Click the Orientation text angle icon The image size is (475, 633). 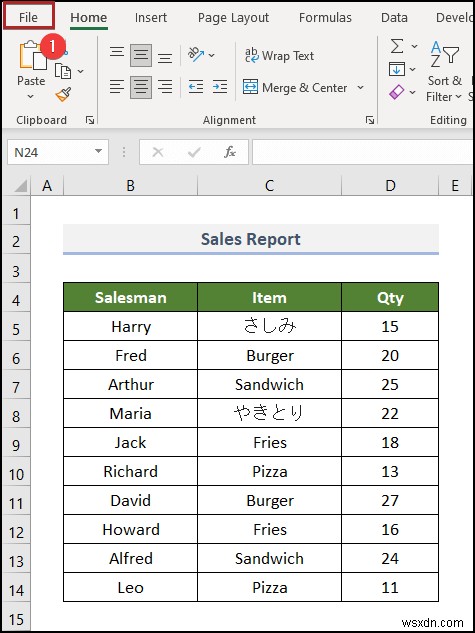click(x=196, y=54)
